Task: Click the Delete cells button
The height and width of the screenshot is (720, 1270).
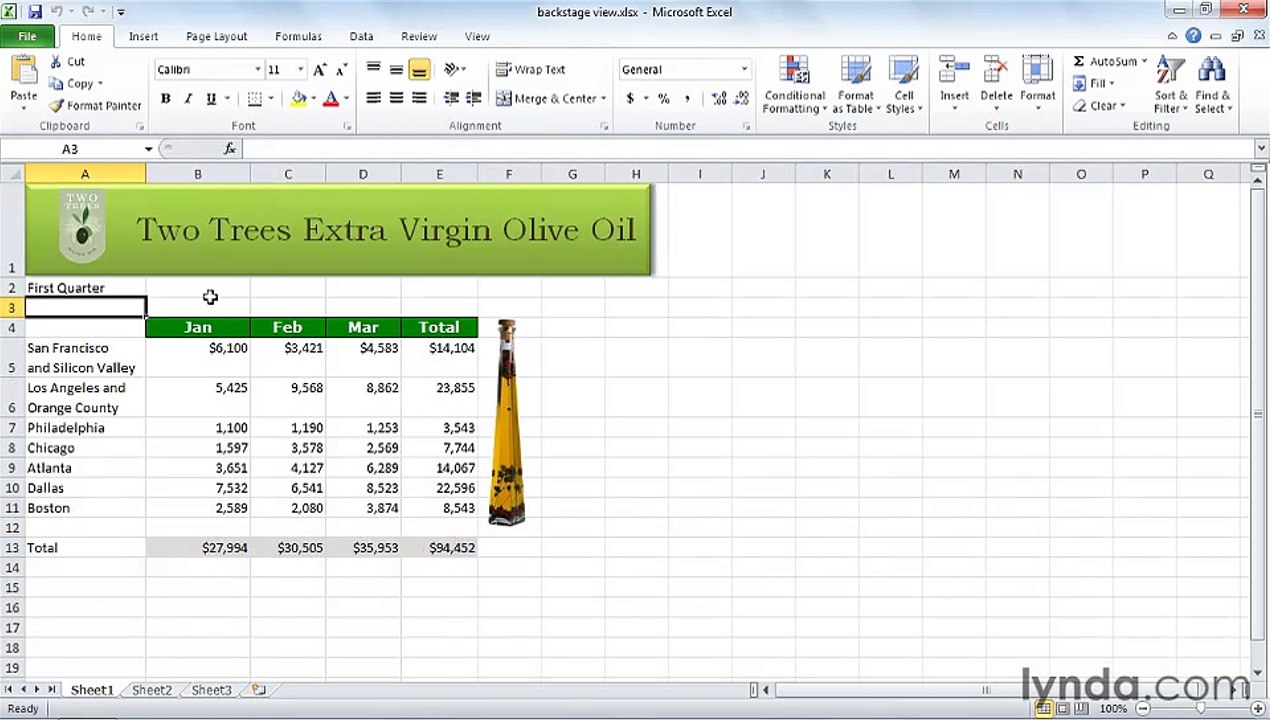Action: point(996,83)
